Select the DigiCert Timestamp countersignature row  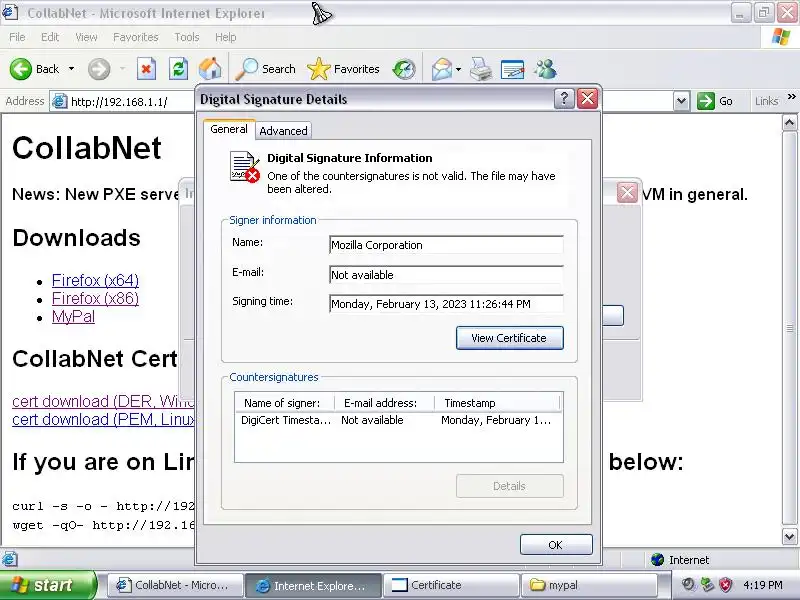[x=398, y=420]
